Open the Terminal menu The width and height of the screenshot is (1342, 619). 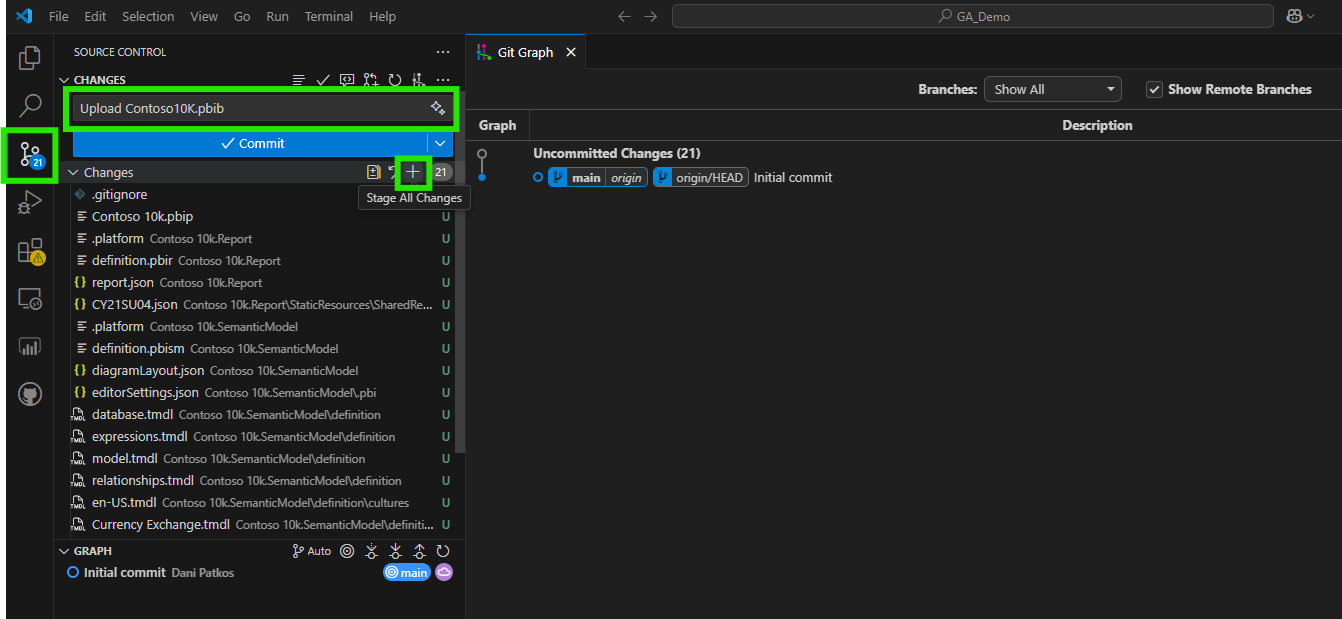pos(328,16)
